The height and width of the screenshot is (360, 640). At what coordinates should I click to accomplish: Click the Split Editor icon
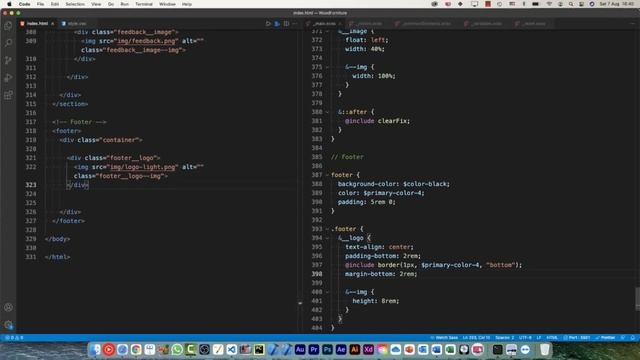(287, 24)
